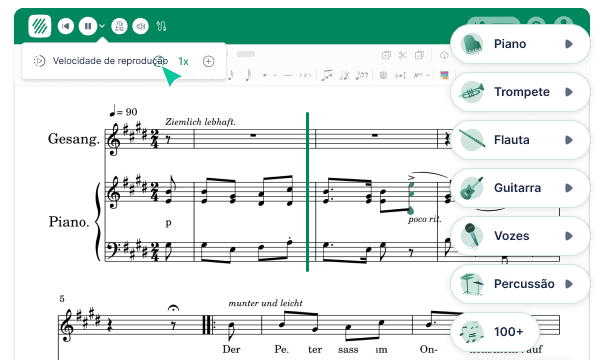600x360 pixels.
Task: Click the lyric syllable sass
Action: [x=348, y=350]
